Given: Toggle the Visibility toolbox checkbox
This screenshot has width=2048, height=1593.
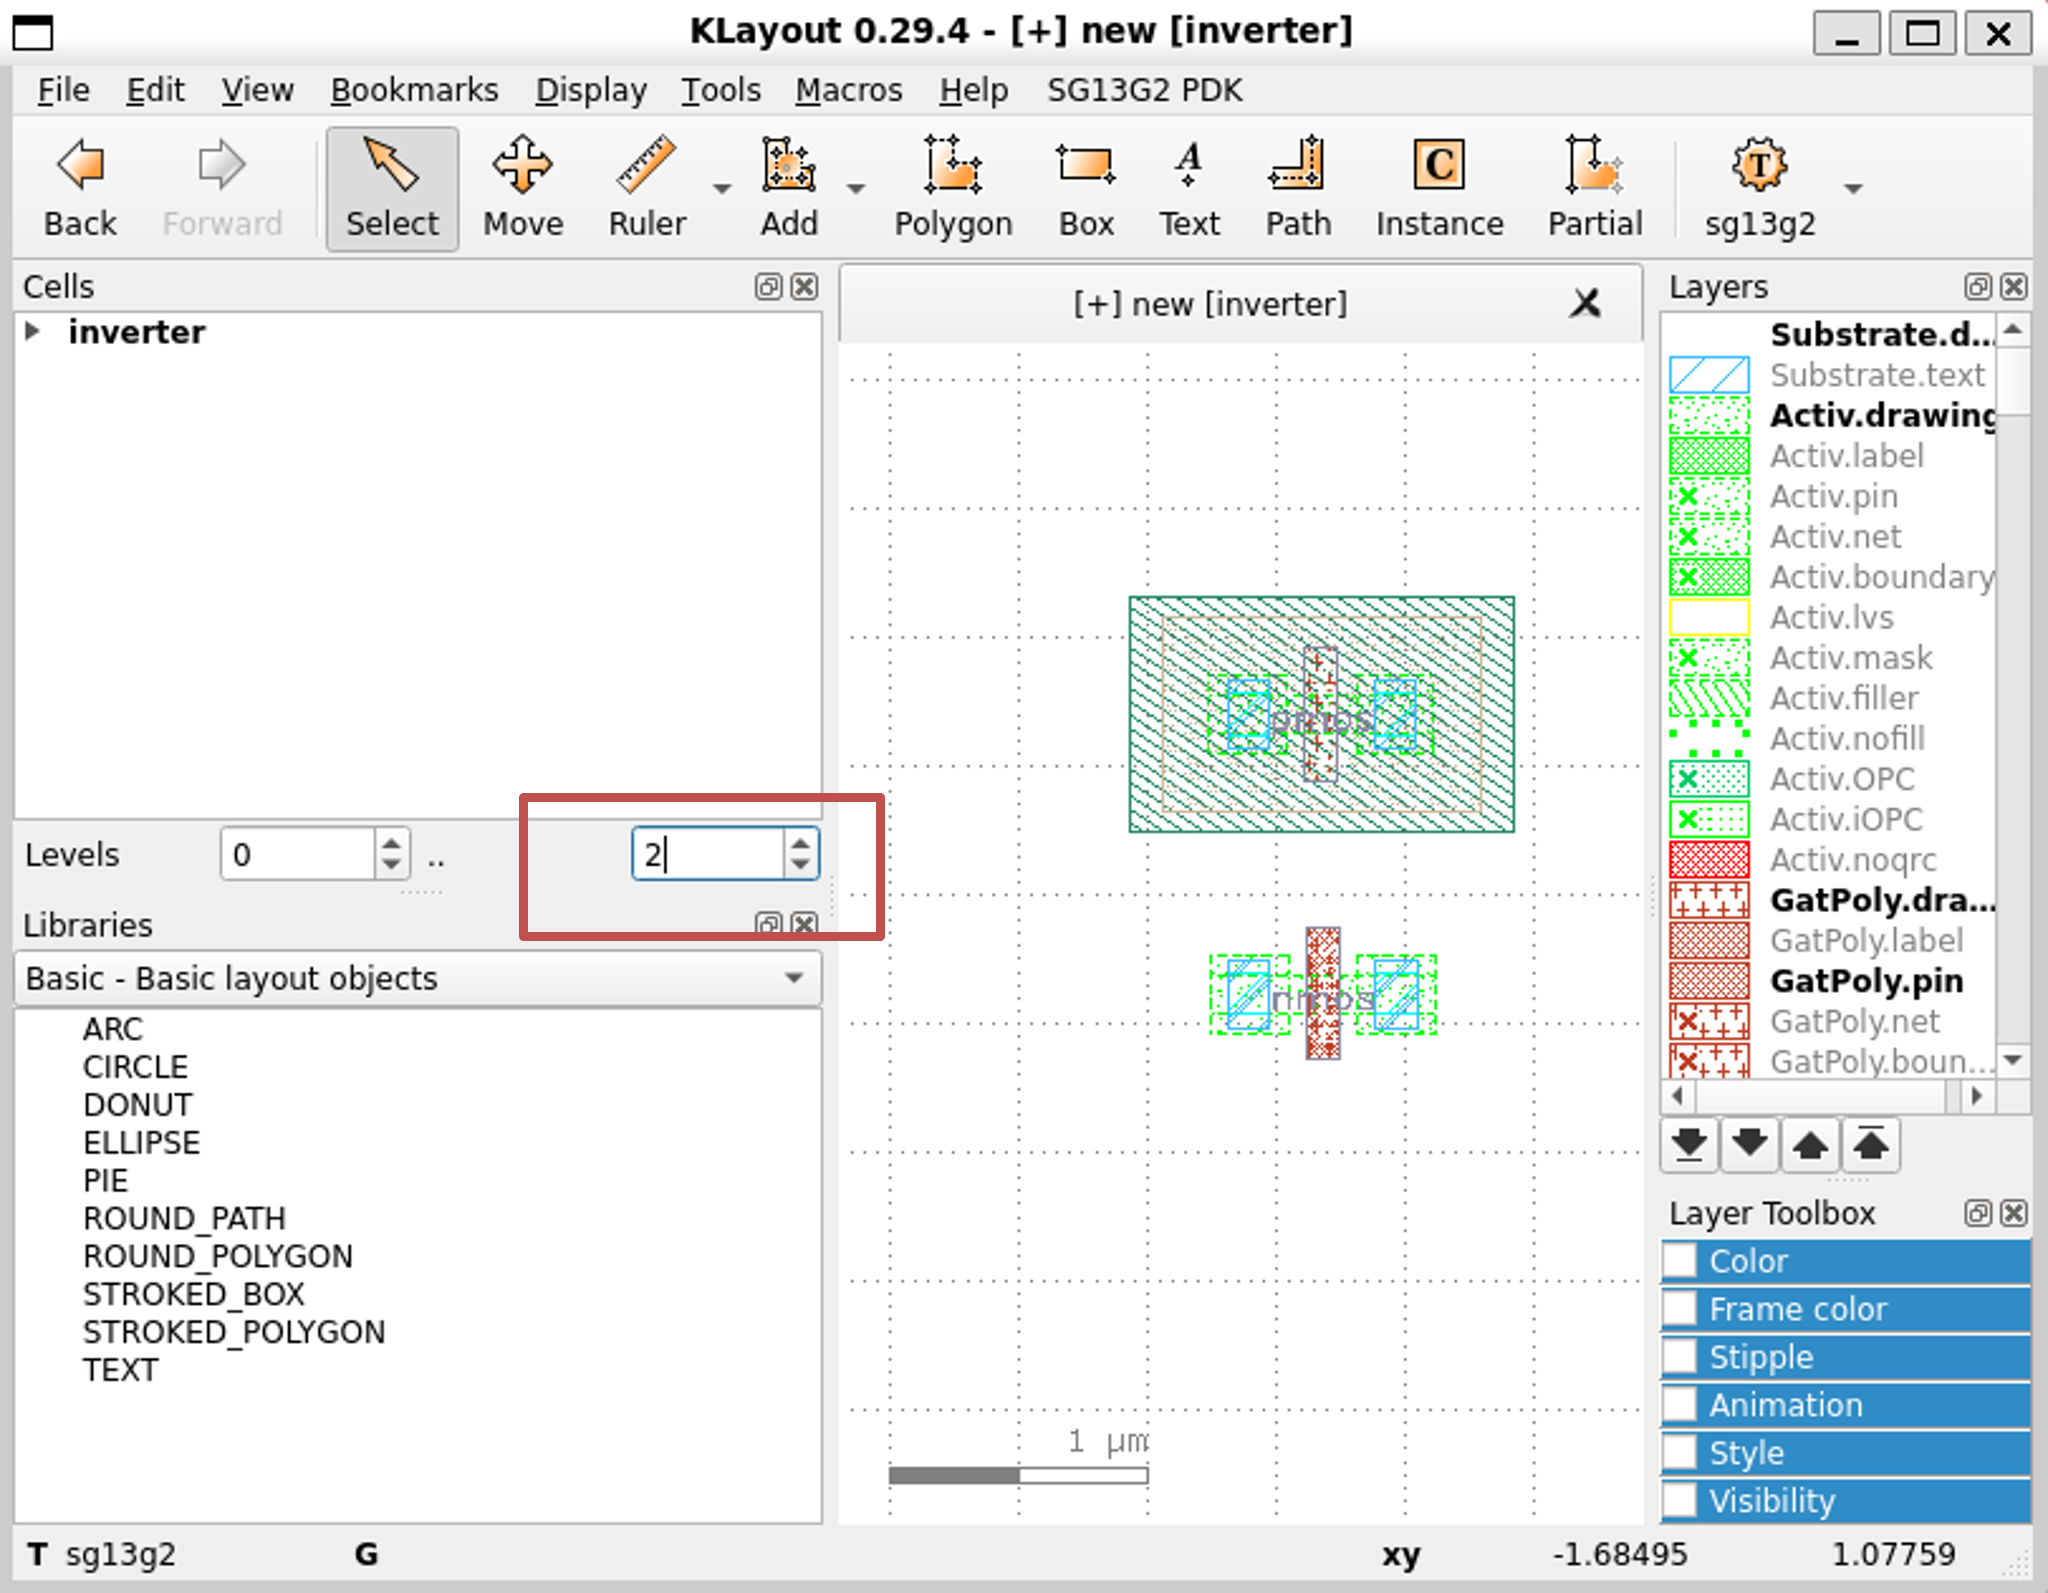Looking at the screenshot, I should tap(1681, 1500).
